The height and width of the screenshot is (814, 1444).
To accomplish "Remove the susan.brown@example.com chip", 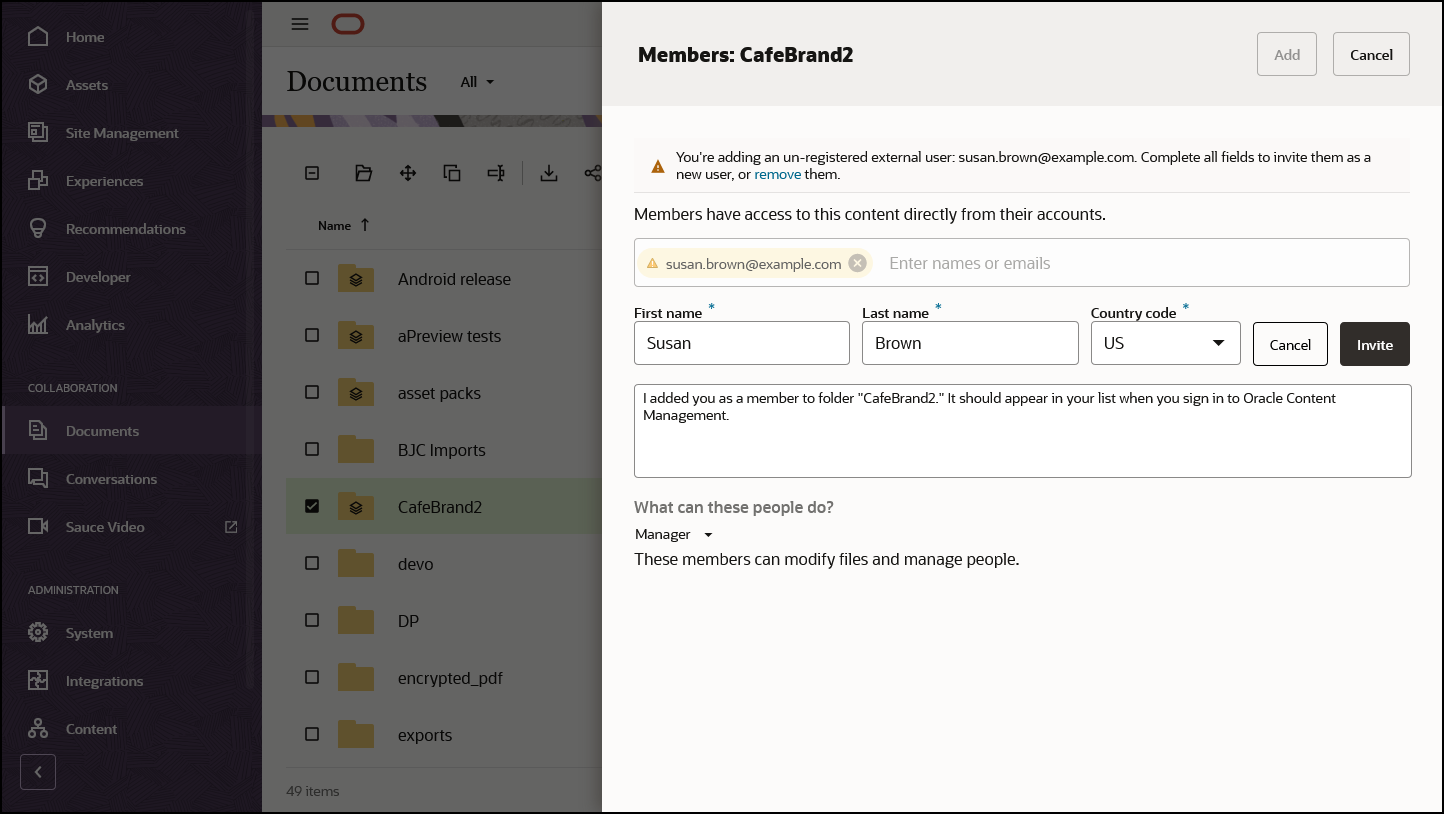I will point(857,263).
